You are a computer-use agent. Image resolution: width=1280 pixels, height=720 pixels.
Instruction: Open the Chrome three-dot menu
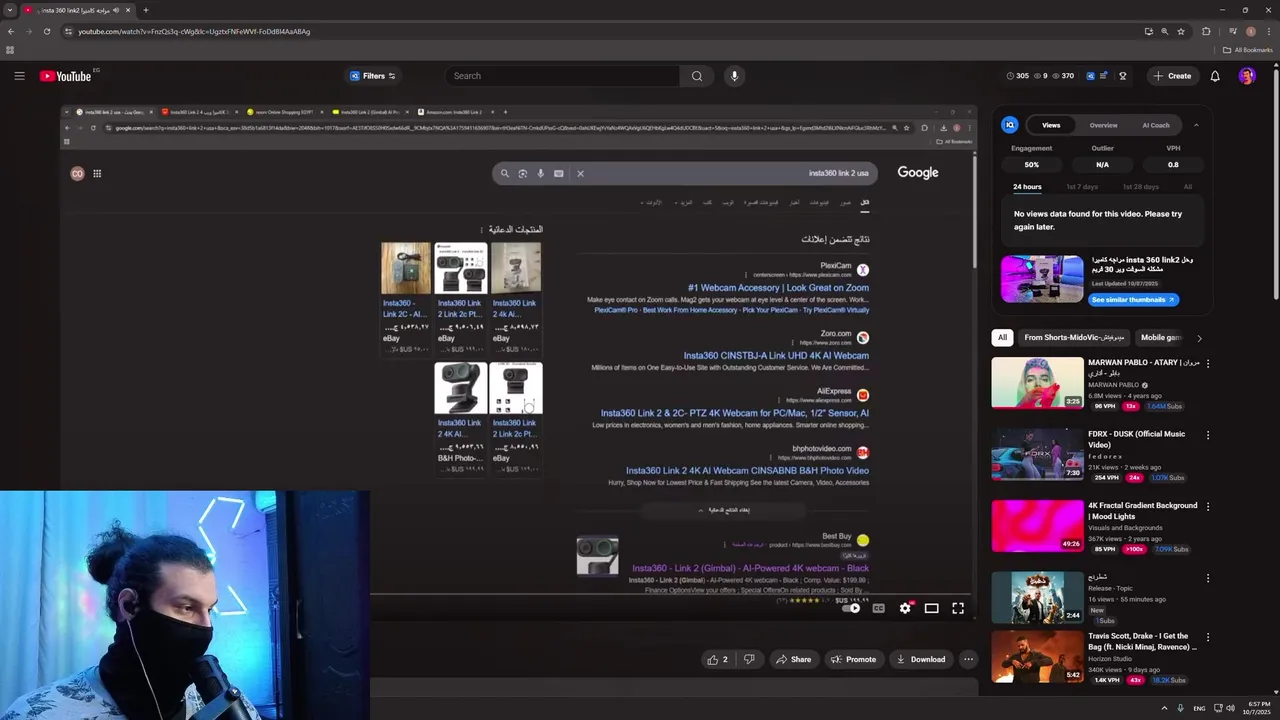point(1269,31)
